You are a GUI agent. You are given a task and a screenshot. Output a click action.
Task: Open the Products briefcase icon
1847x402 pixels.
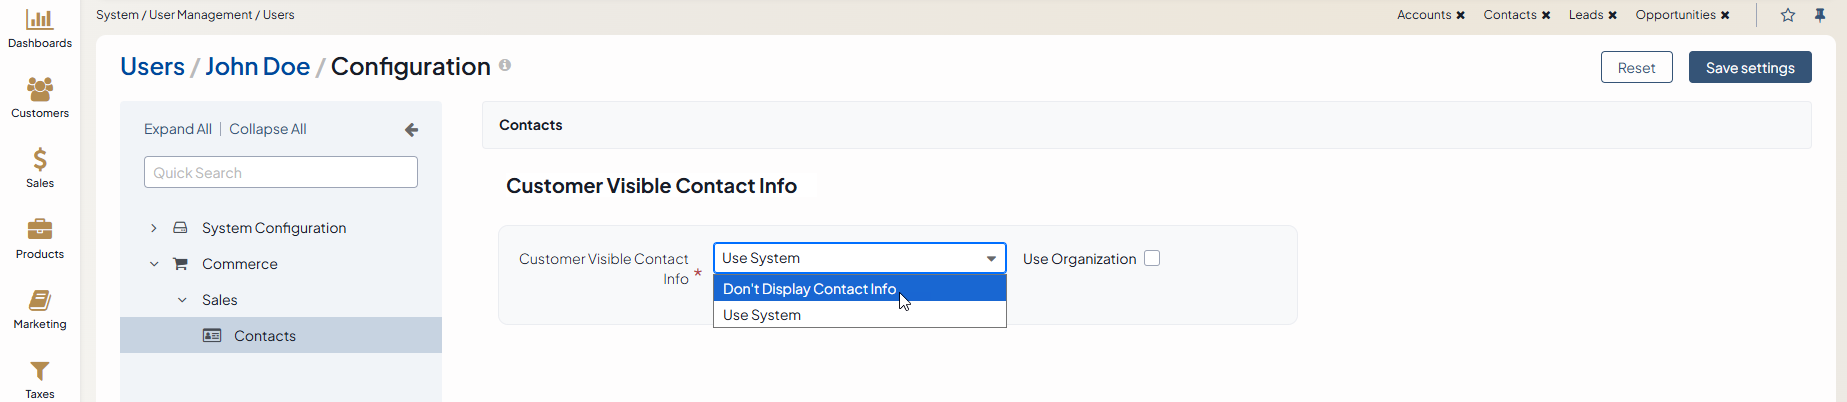pyautogui.click(x=39, y=230)
